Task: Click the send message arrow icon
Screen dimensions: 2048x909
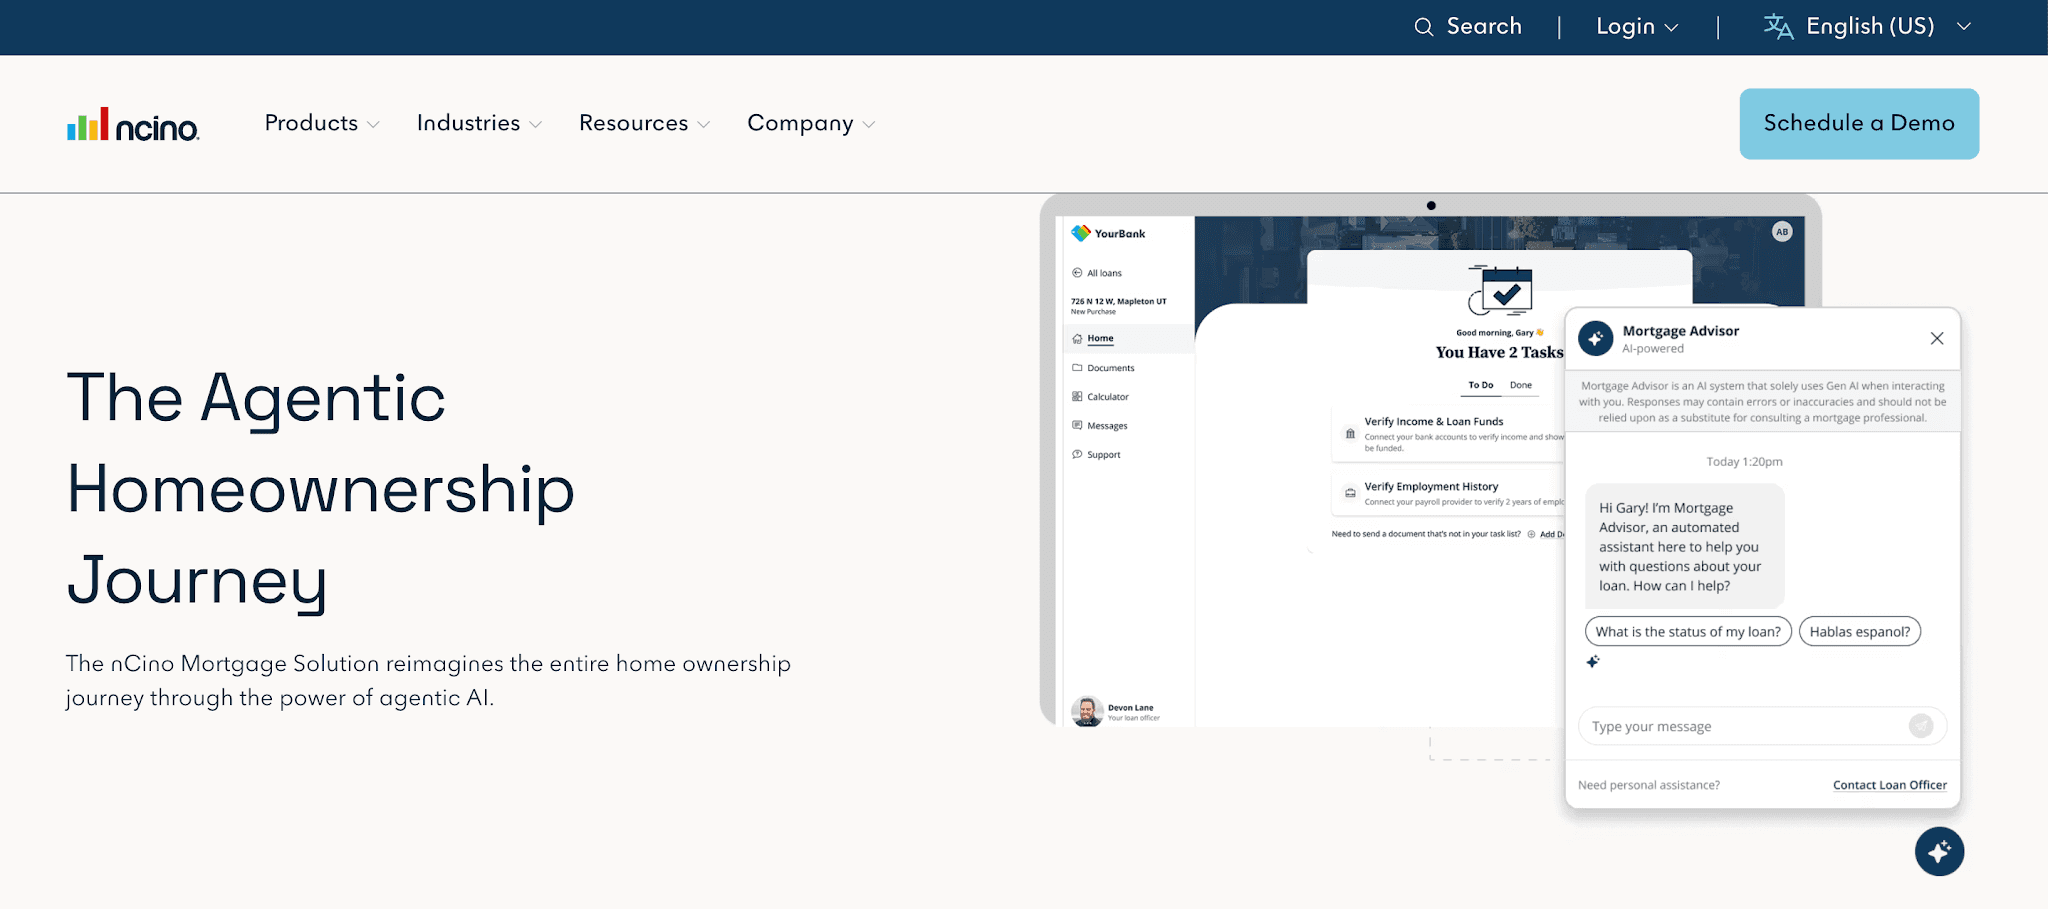Action: pyautogui.click(x=1921, y=726)
